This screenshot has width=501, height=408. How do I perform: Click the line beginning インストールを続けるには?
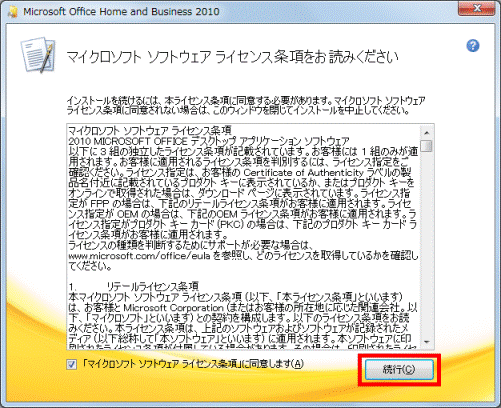point(246,100)
